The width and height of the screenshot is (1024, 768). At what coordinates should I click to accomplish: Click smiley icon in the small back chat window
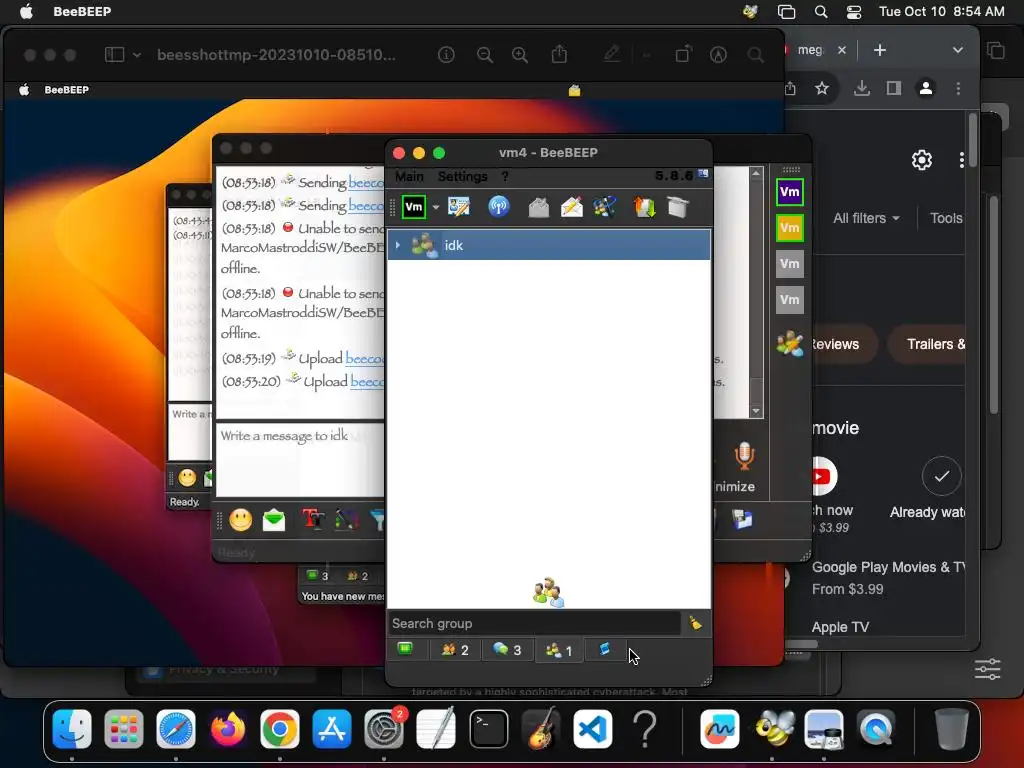(x=187, y=478)
